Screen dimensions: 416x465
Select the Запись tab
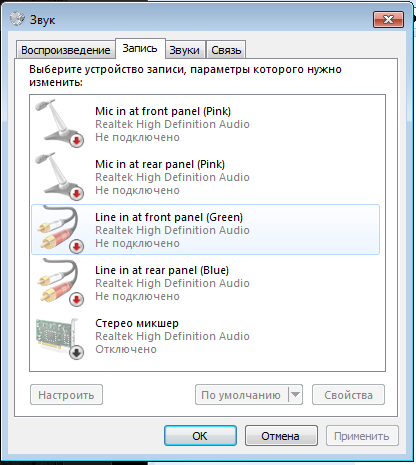(140, 49)
